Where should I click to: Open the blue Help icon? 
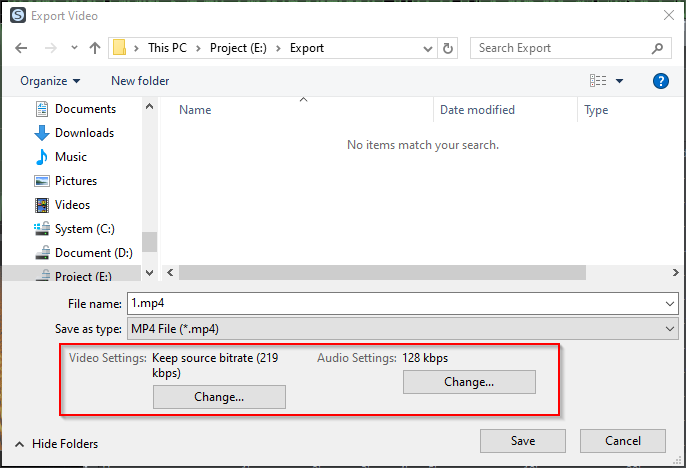click(x=661, y=81)
